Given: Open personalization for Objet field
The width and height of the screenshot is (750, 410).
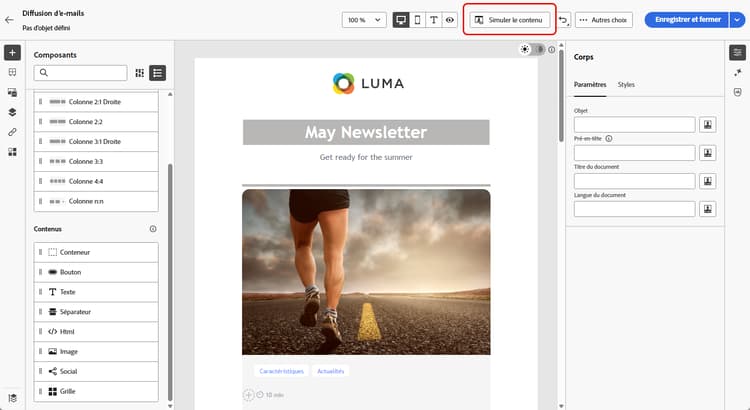Looking at the screenshot, I should (x=707, y=125).
